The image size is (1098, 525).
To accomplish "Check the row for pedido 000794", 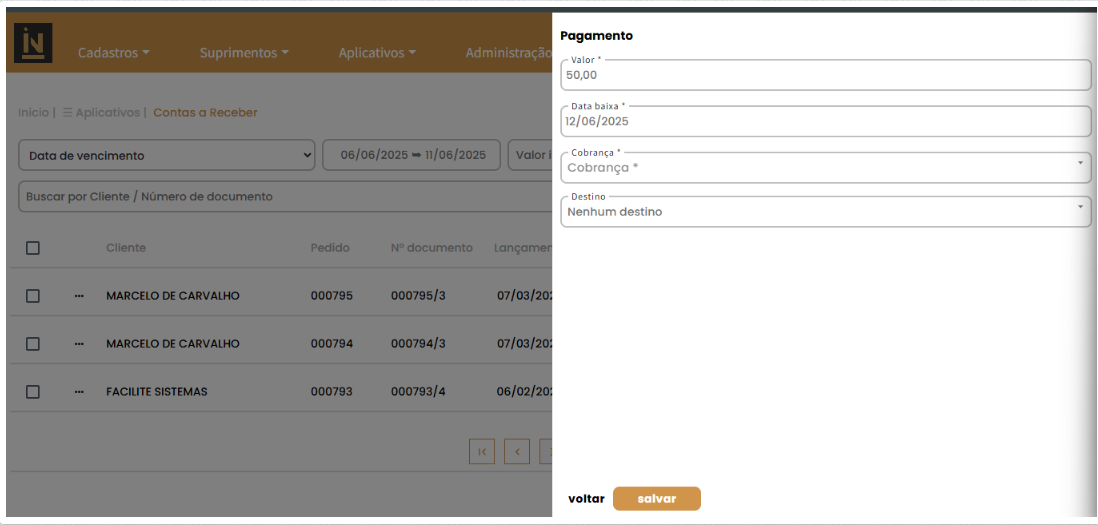I will point(33,344).
